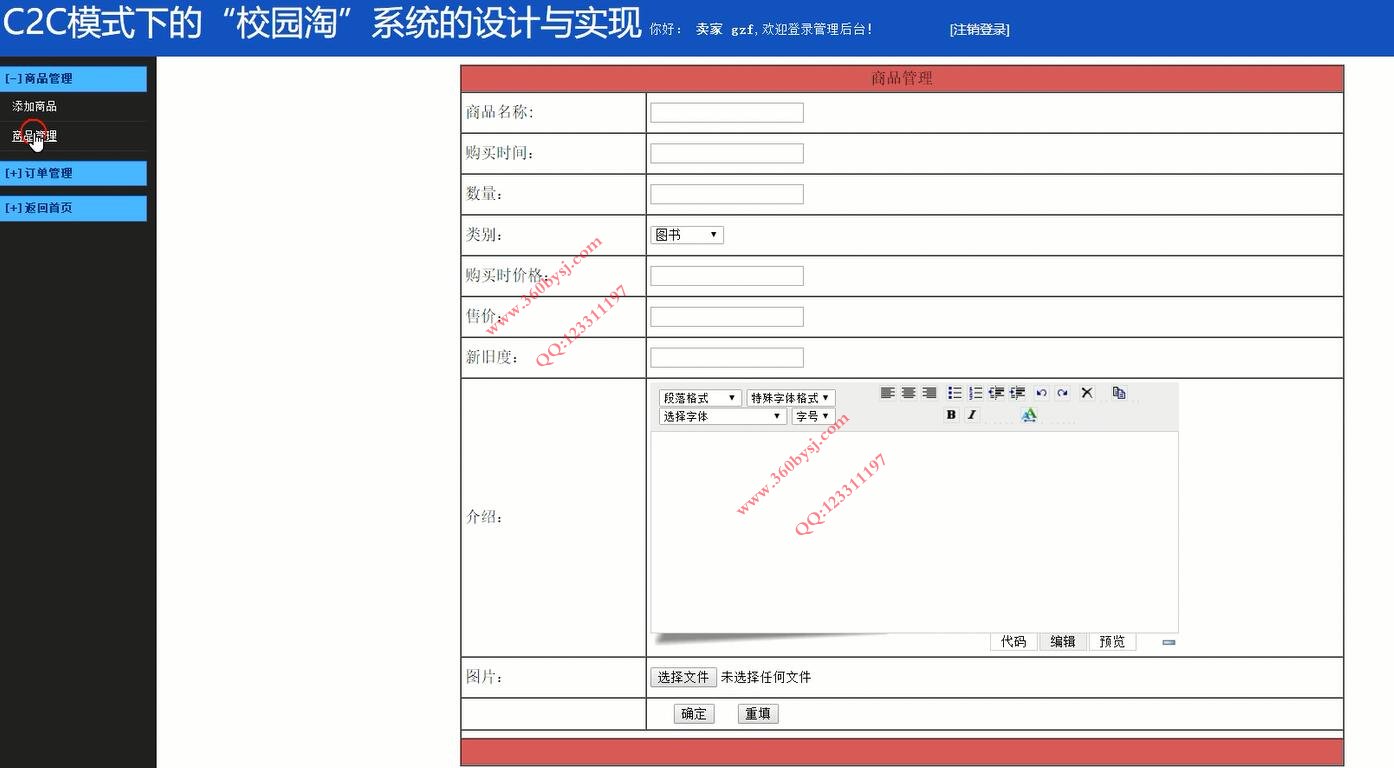
Task: Toggle italic formatting in editor
Action: pos(971,415)
